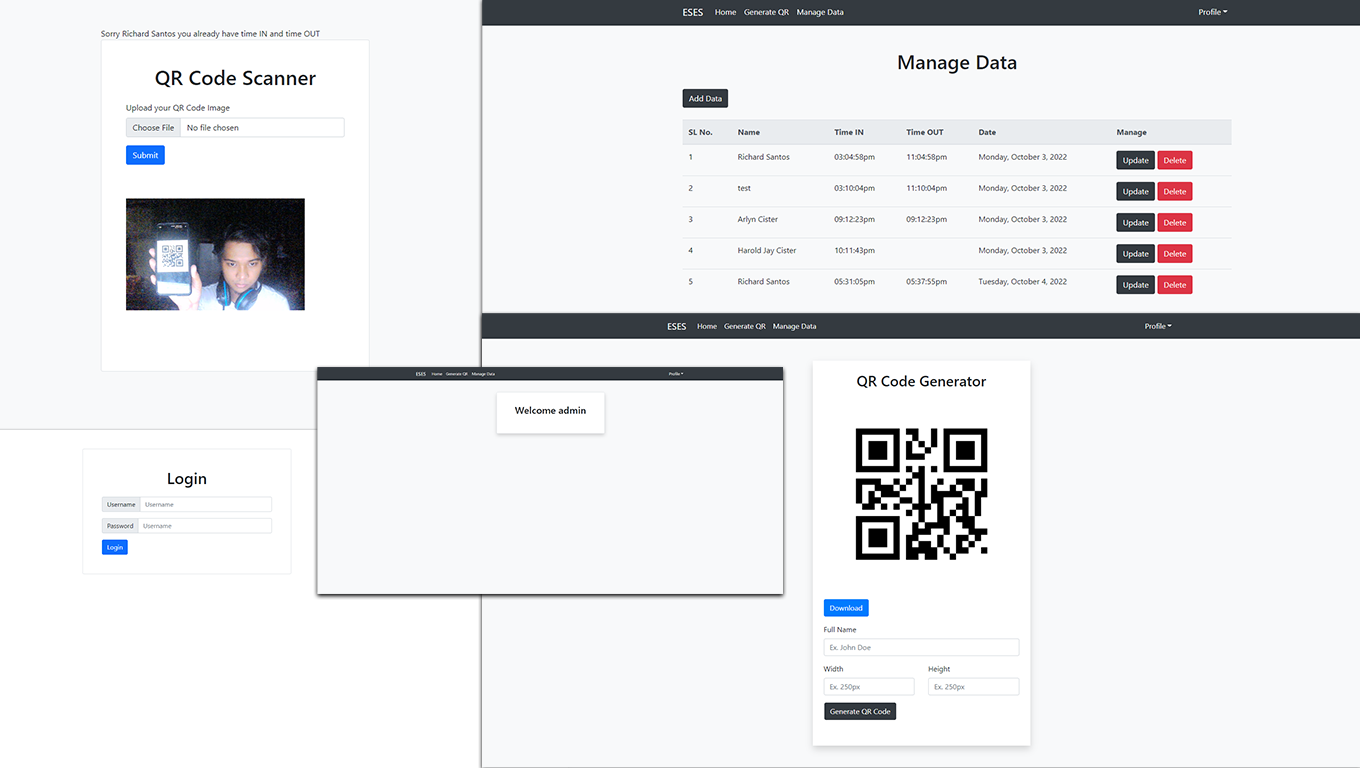
Task: Click the generated QR code image
Action: pos(921,494)
